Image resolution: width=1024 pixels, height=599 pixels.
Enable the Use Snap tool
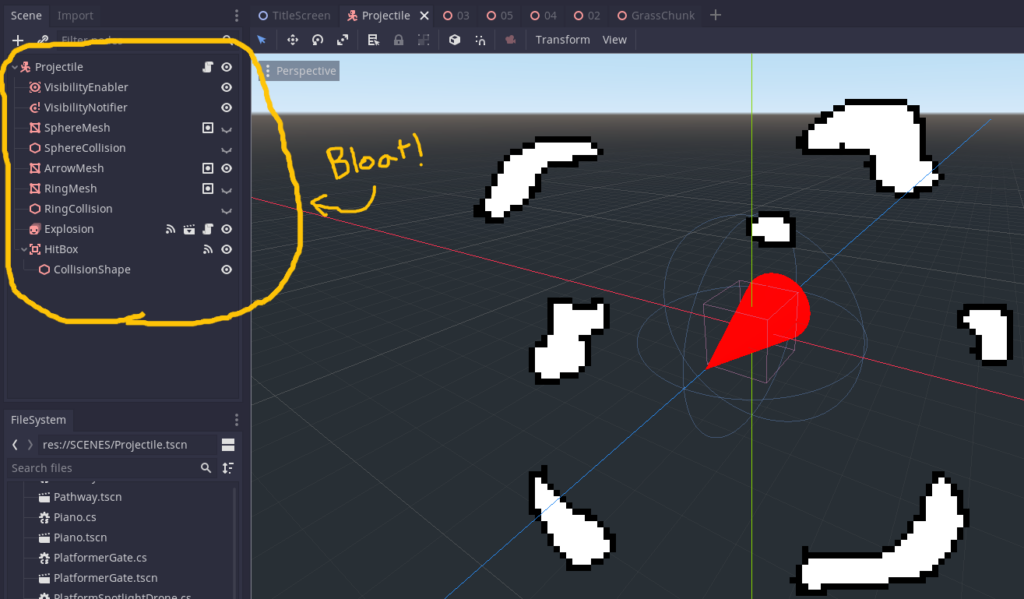click(480, 40)
